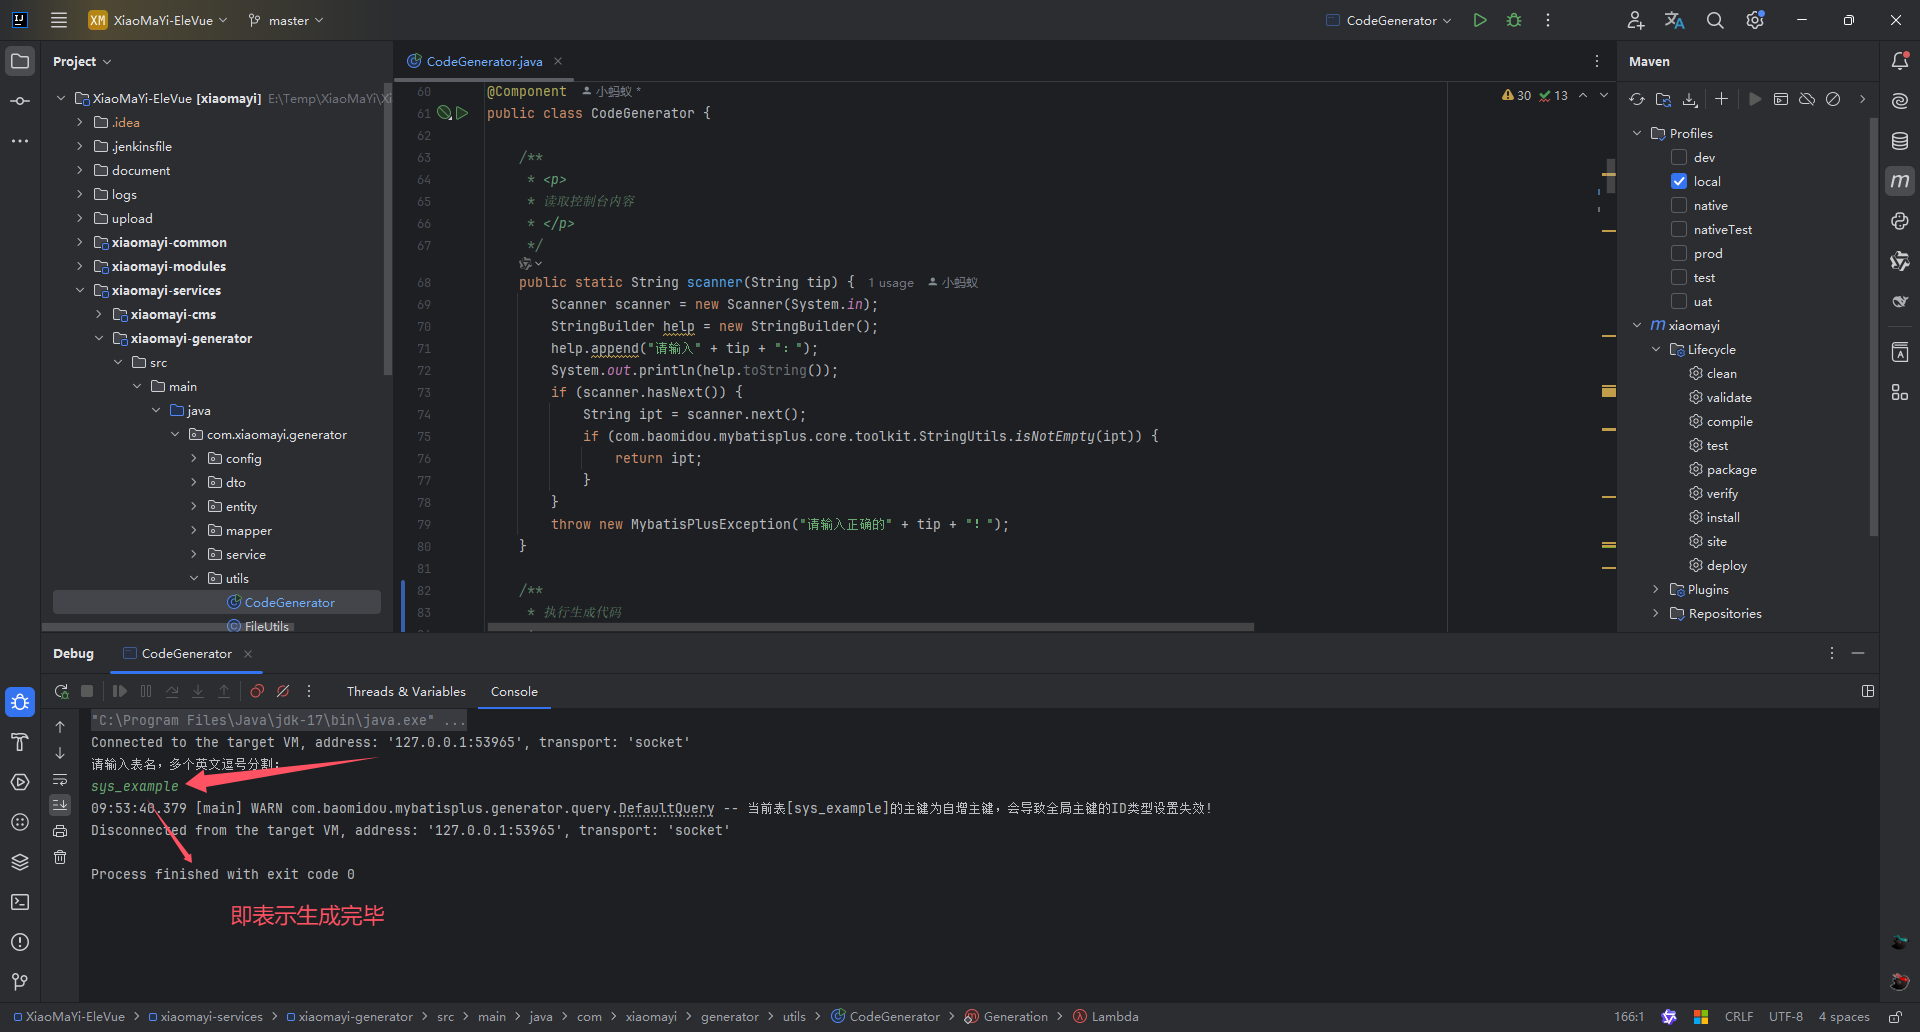Click the editor horizontal scrollbar

click(870, 627)
